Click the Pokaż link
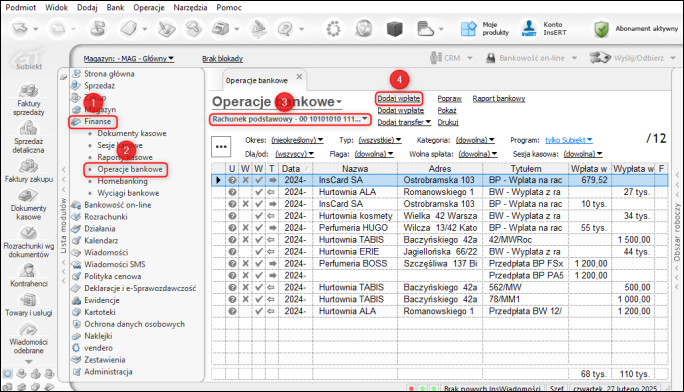 point(447,110)
